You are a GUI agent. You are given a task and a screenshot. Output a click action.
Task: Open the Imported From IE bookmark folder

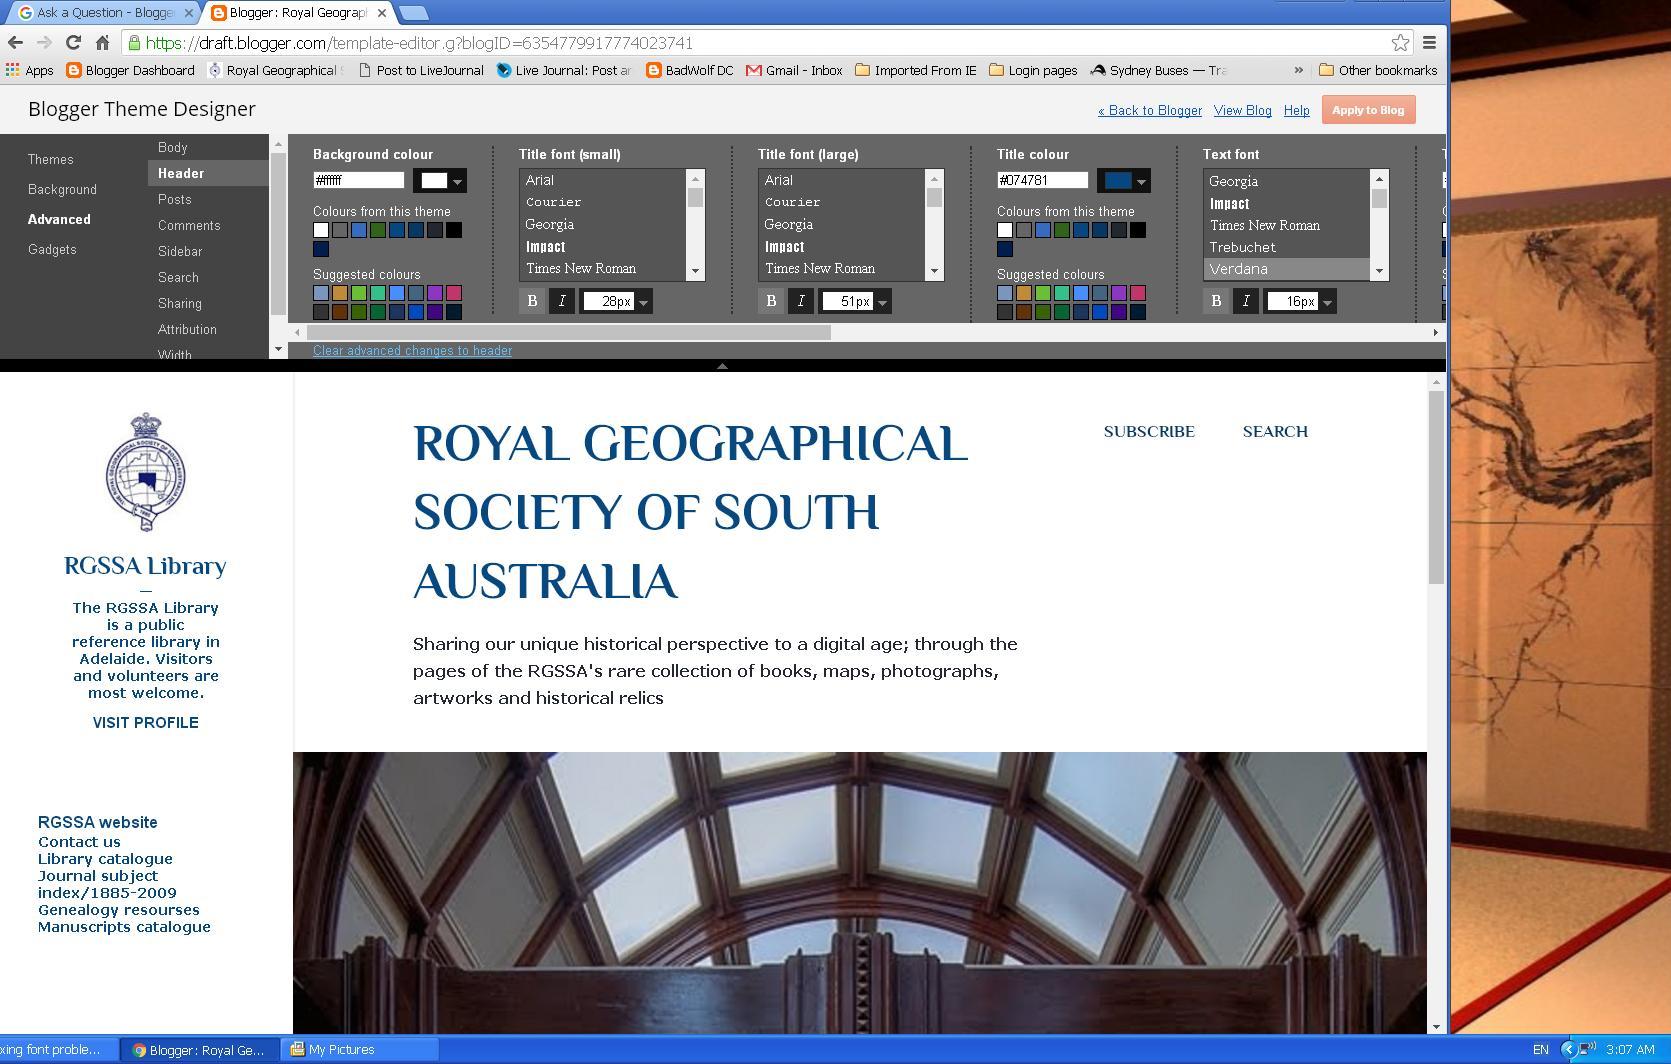916,70
